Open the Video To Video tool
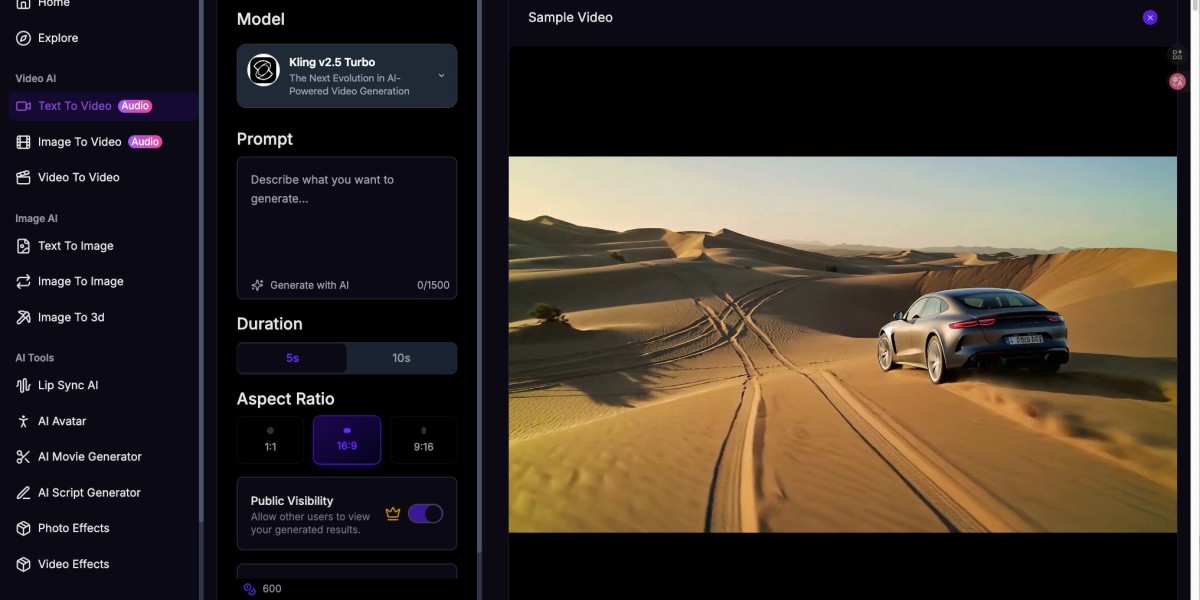Screen dimensions: 1200x600 pos(75,176)
